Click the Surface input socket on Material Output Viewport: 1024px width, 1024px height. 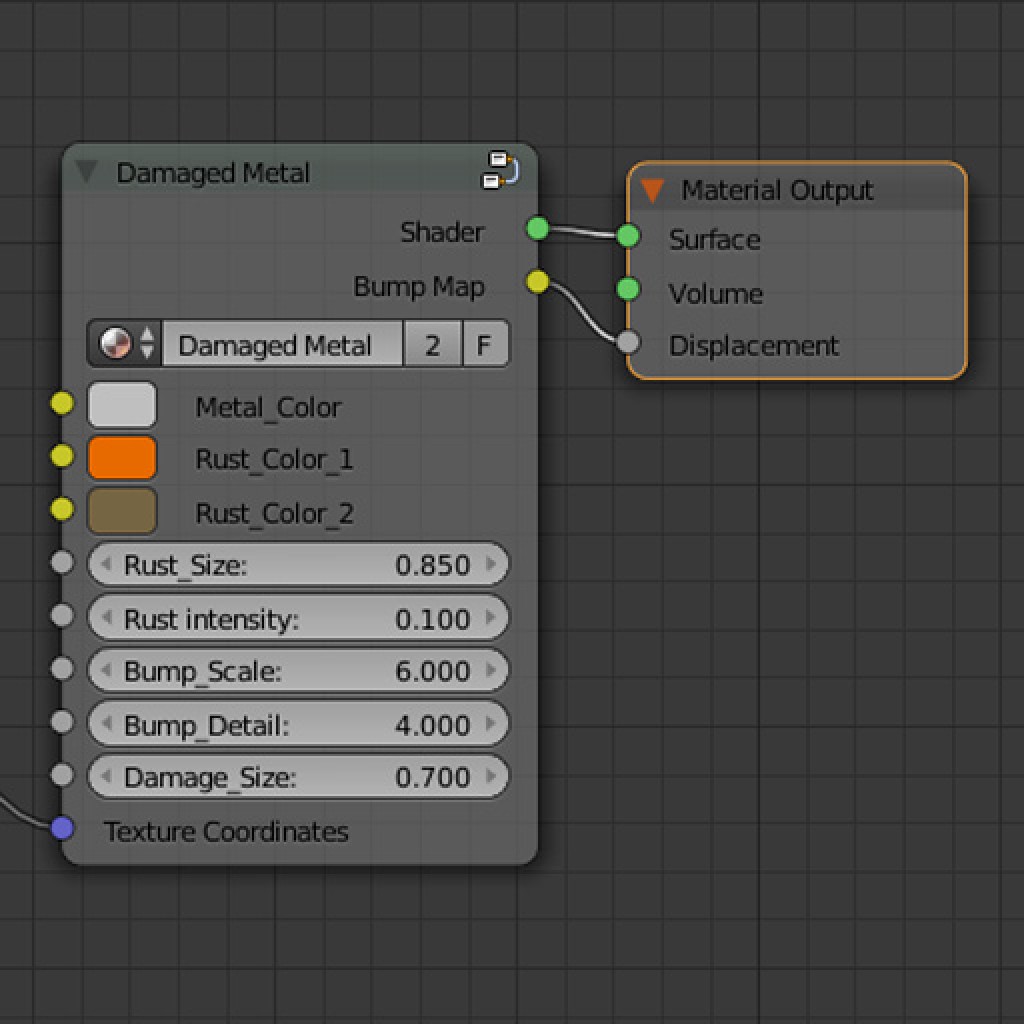628,236
